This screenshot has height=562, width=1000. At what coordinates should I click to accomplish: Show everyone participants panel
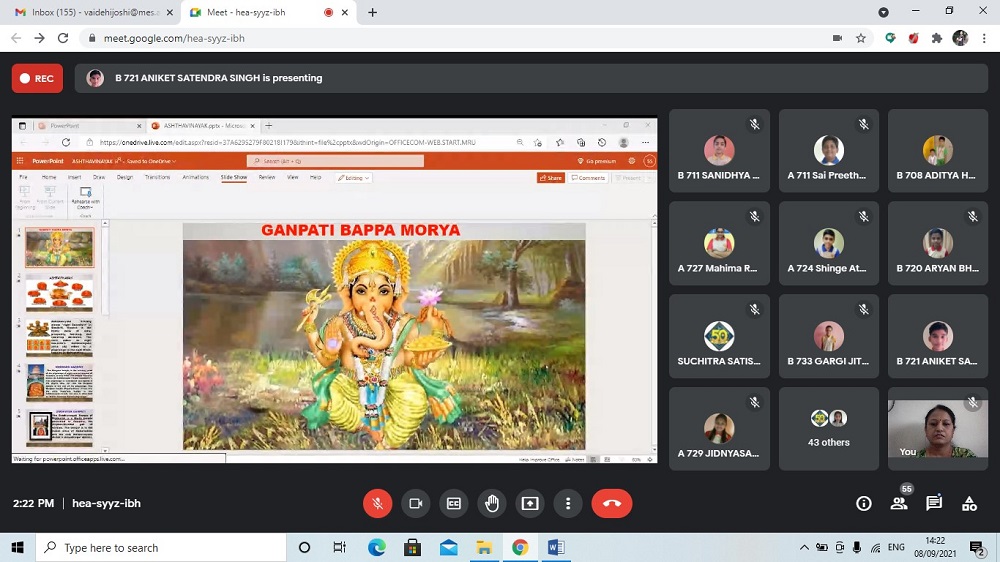(899, 504)
